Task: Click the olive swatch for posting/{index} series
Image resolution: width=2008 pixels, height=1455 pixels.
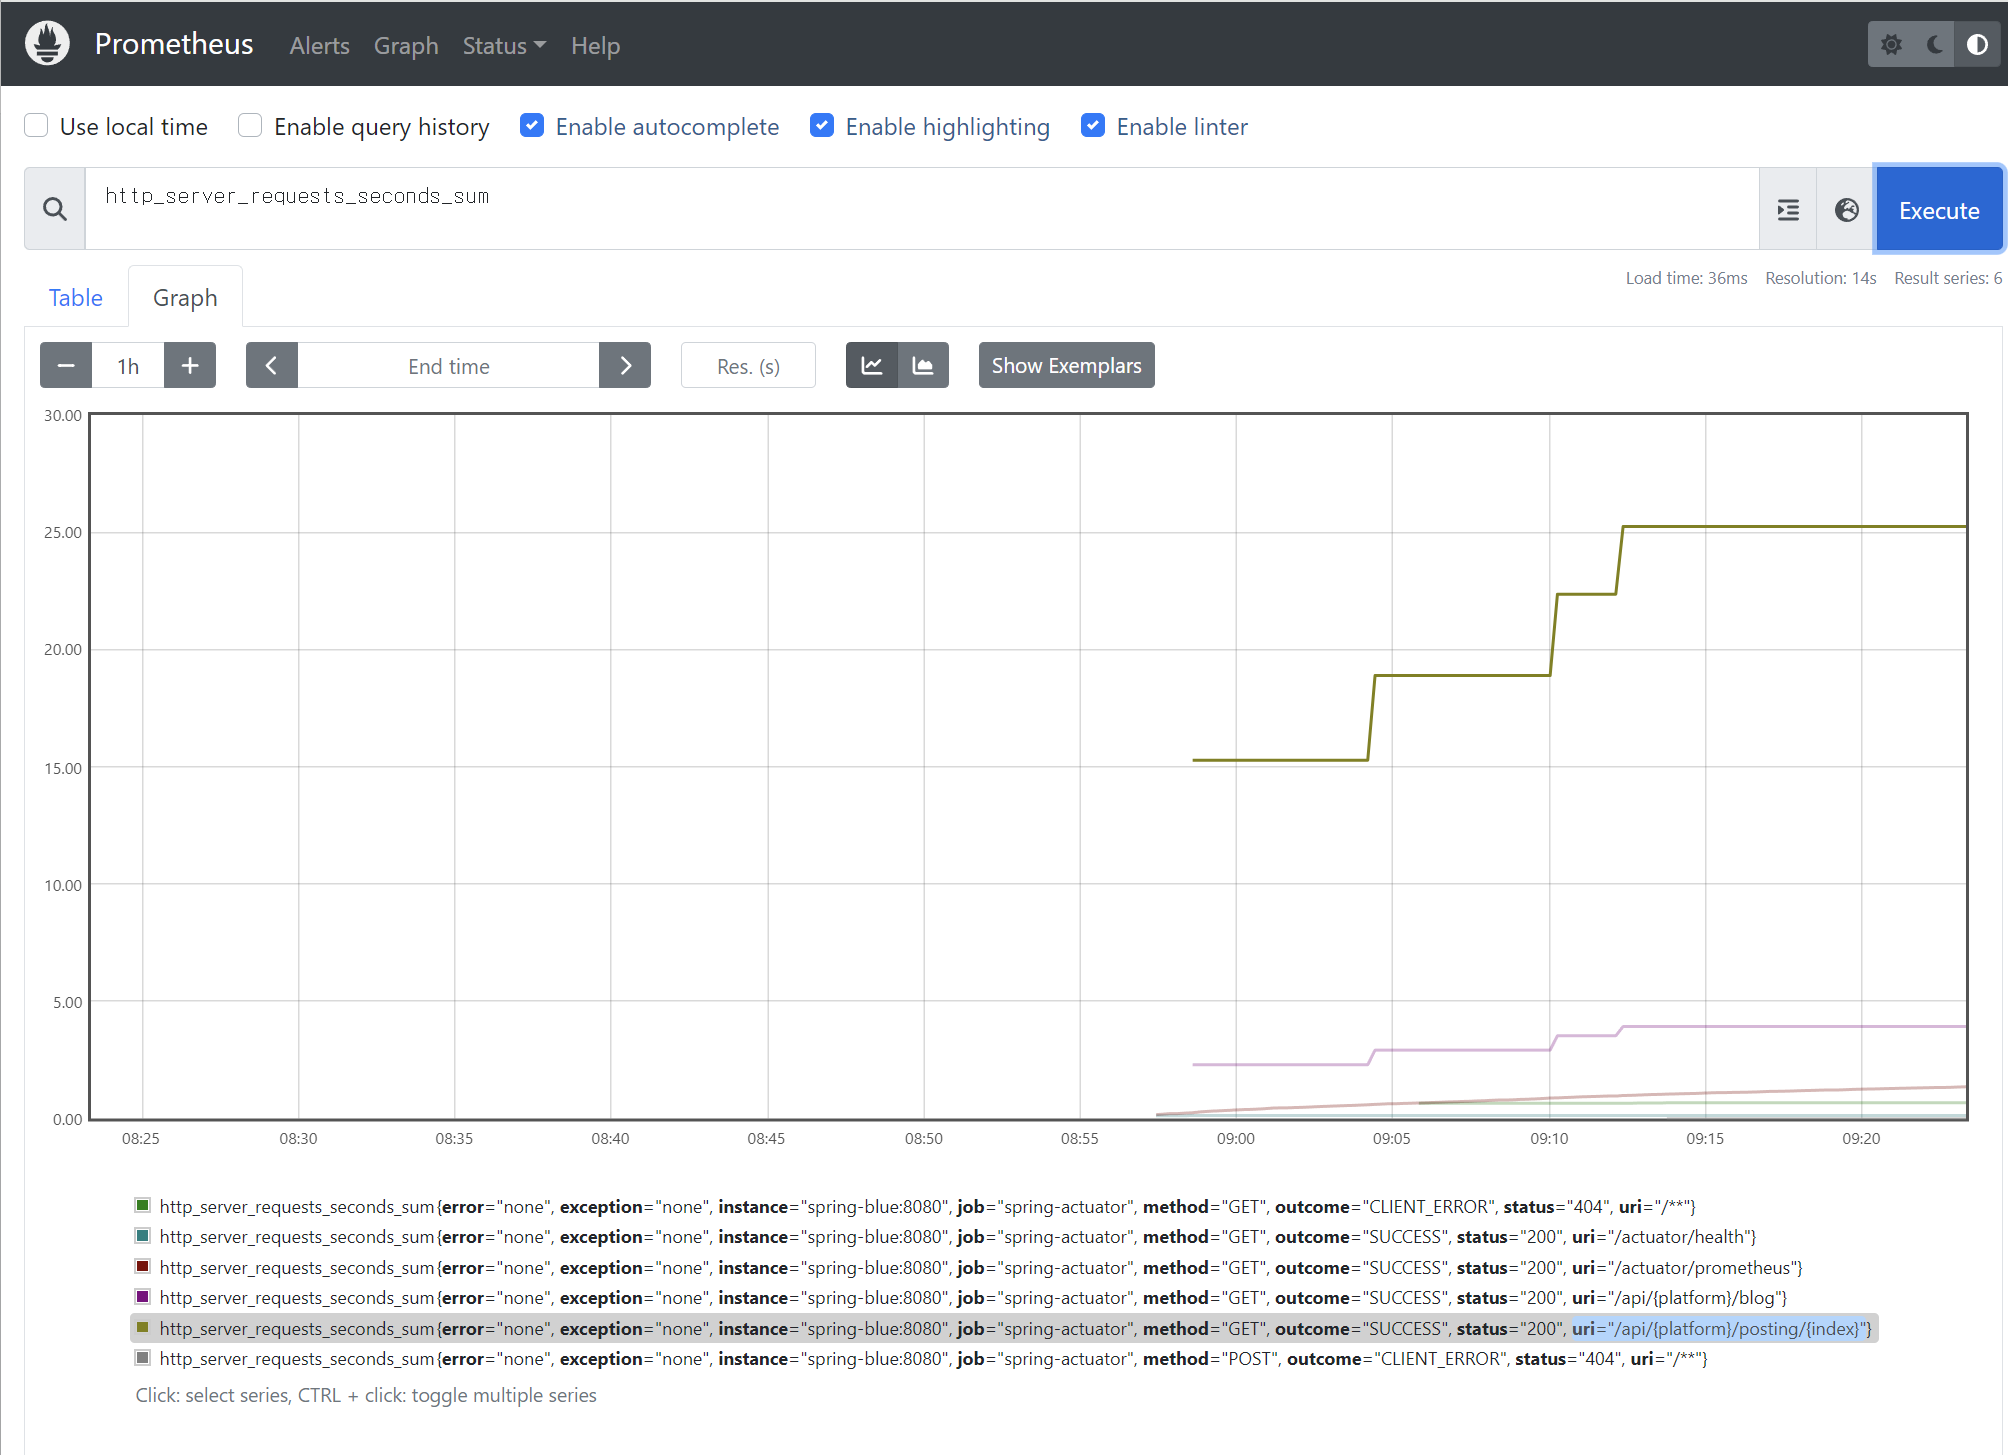Action: tap(143, 1328)
